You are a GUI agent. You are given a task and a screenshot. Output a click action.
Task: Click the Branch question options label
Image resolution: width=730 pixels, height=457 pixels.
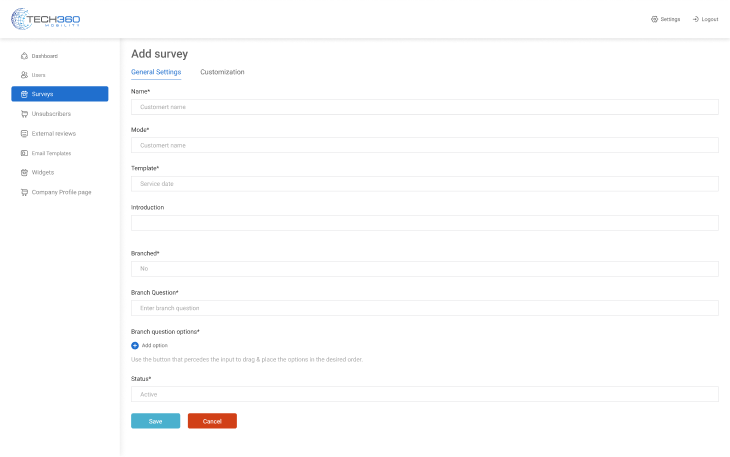(165, 332)
